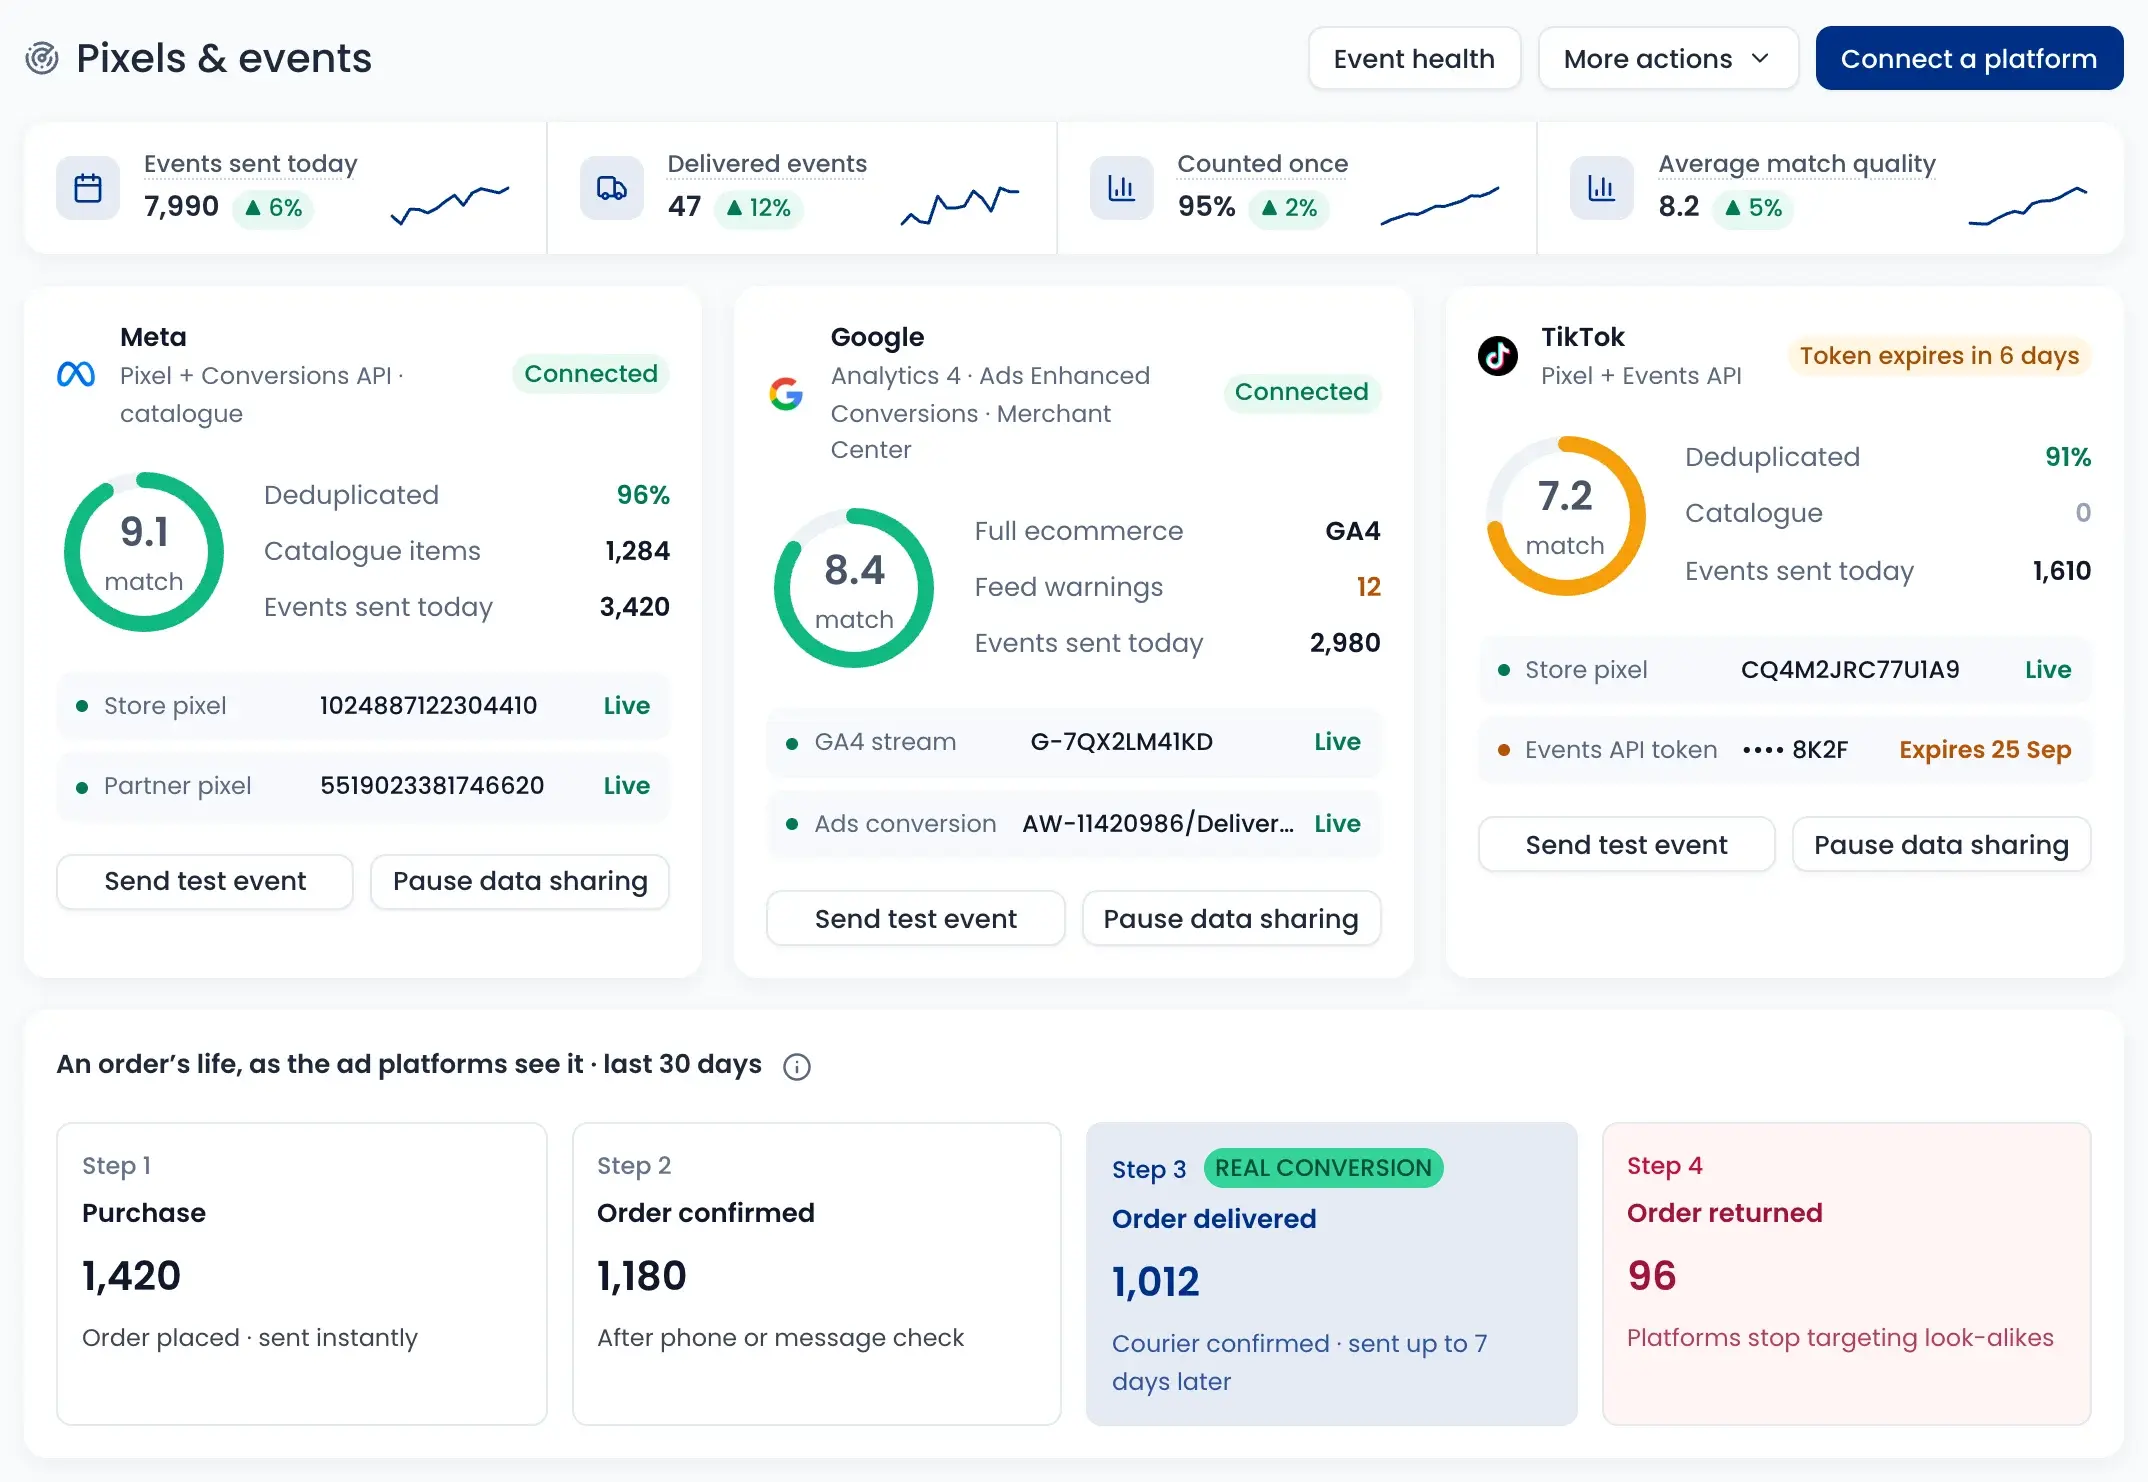Click the Event health button
Image resolution: width=2148 pixels, height=1482 pixels.
pyautogui.click(x=1414, y=59)
